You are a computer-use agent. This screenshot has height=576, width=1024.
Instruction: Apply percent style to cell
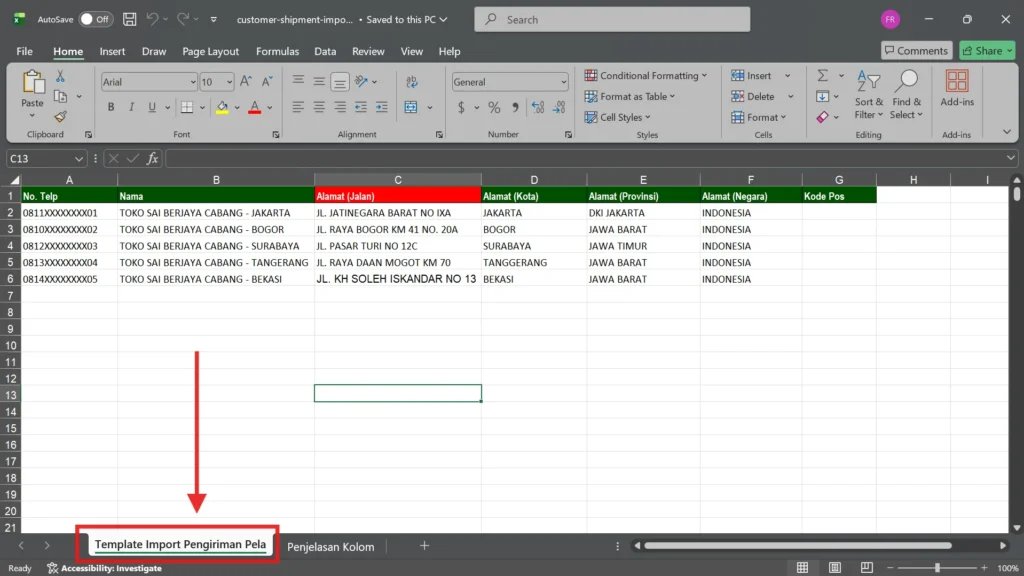coord(494,108)
